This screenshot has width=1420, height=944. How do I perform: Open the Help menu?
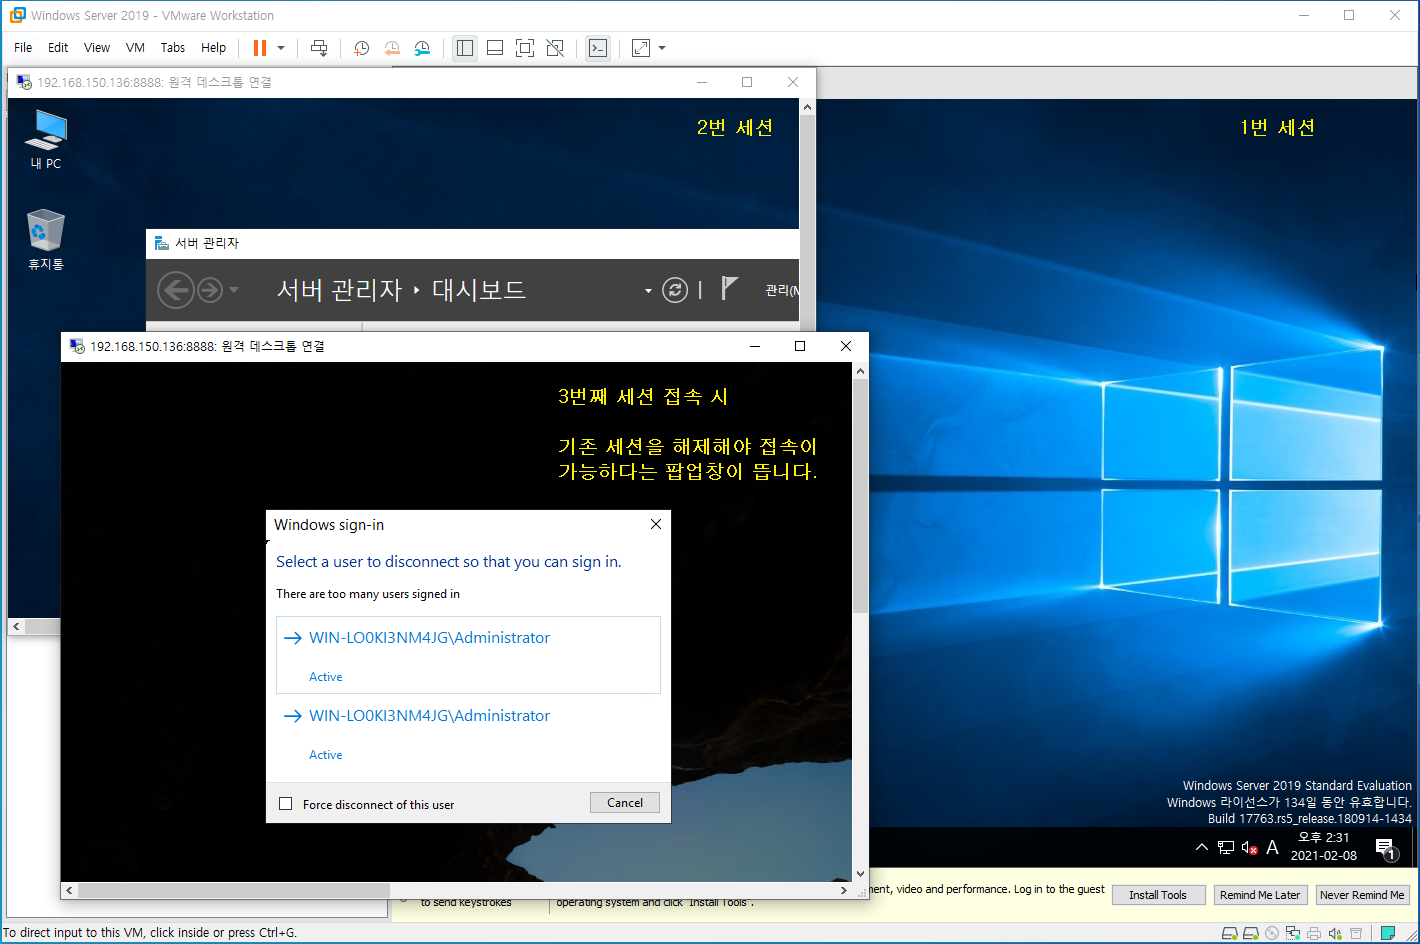(213, 47)
